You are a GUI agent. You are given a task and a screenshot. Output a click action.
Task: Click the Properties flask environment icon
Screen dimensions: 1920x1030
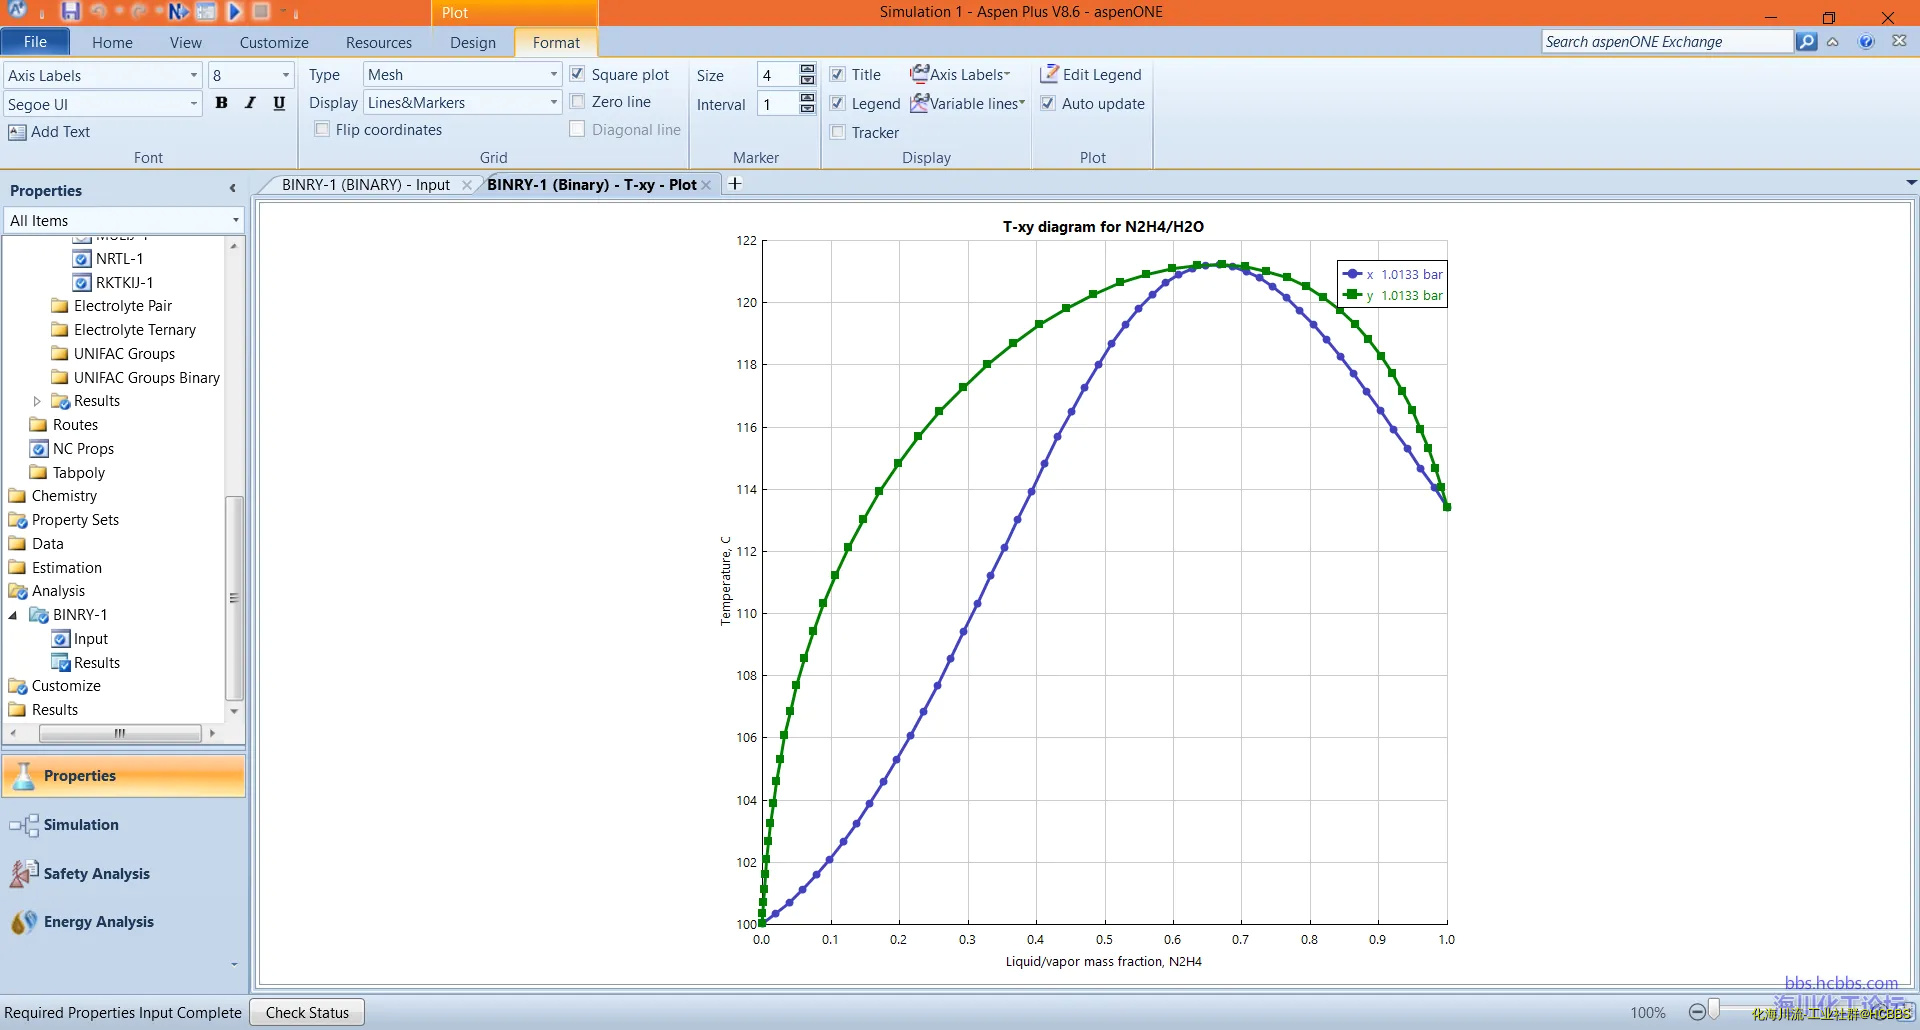(24, 775)
